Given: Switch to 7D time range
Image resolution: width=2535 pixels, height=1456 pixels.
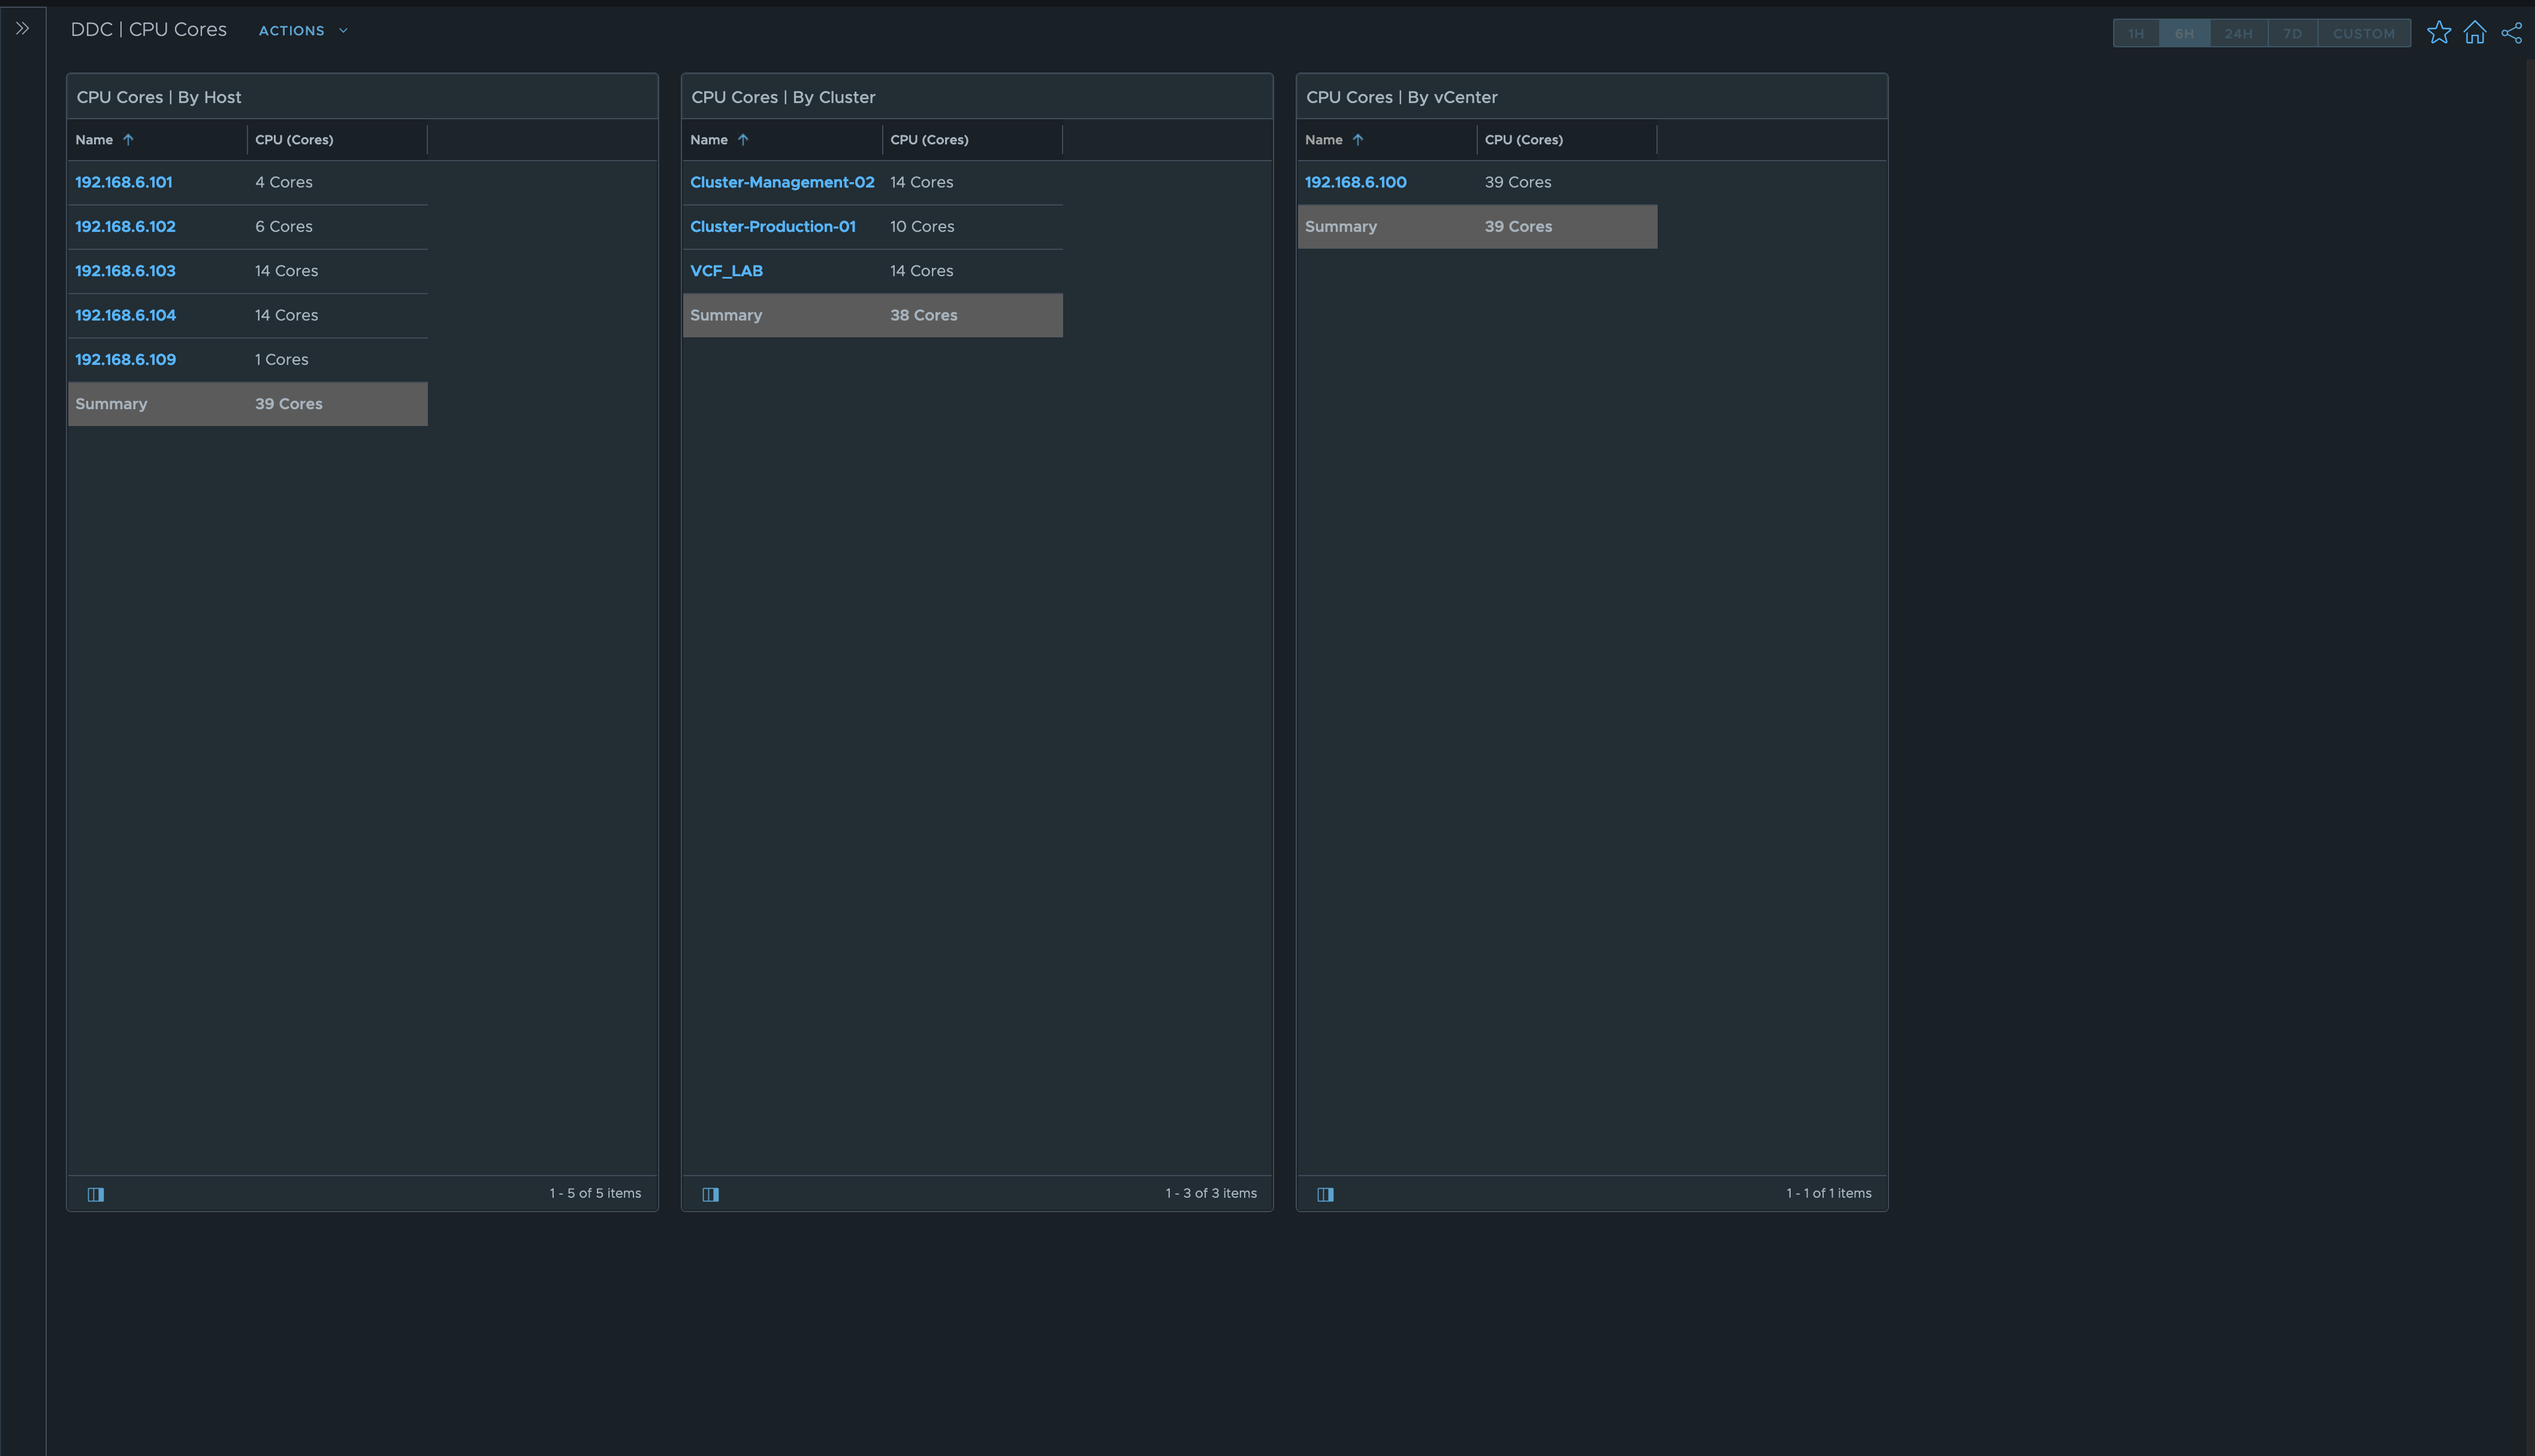Looking at the screenshot, I should click(x=2292, y=34).
